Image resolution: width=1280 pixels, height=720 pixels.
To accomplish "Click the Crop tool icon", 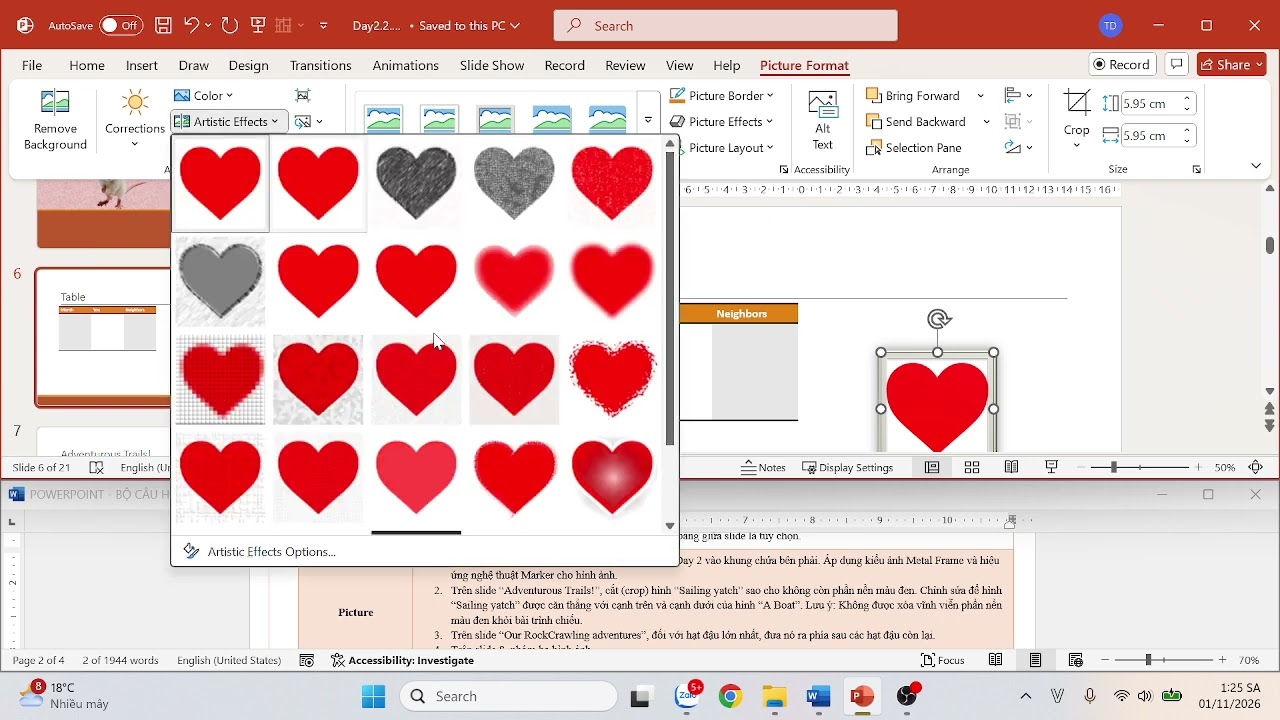I will point(1077,103).
